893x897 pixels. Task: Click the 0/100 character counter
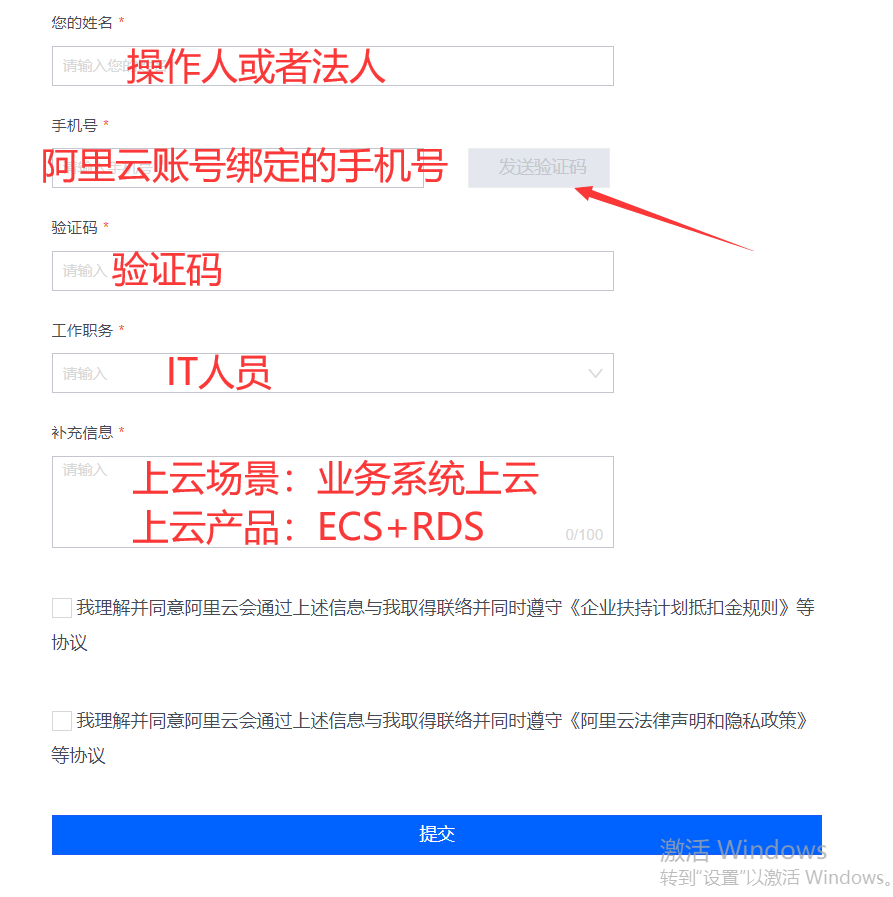584,534
